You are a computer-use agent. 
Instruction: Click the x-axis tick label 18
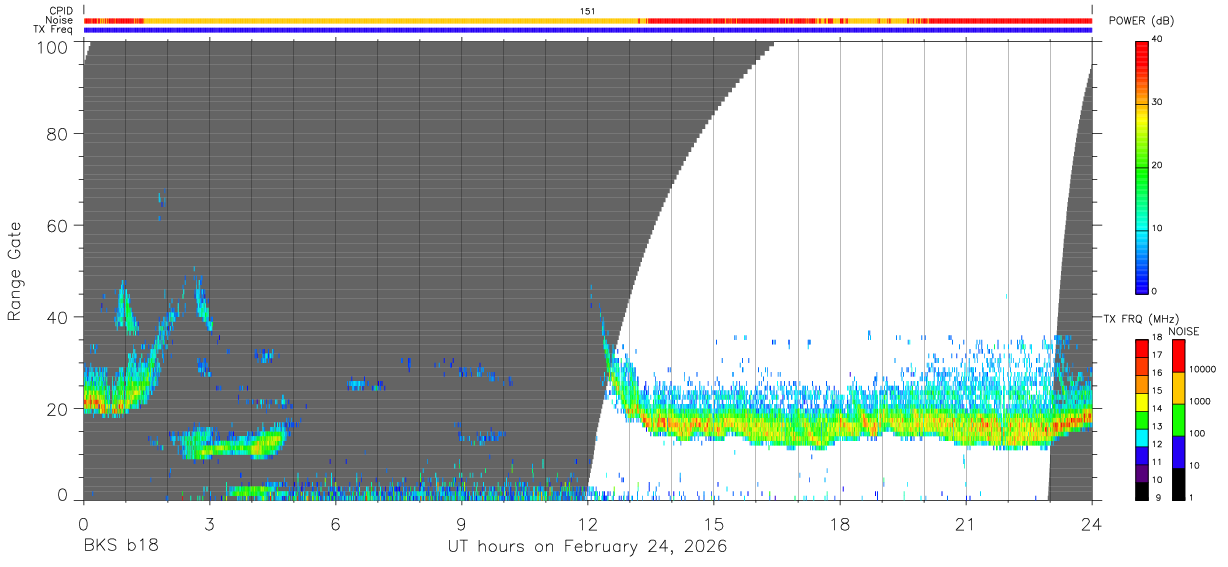[x=840, y=524]
